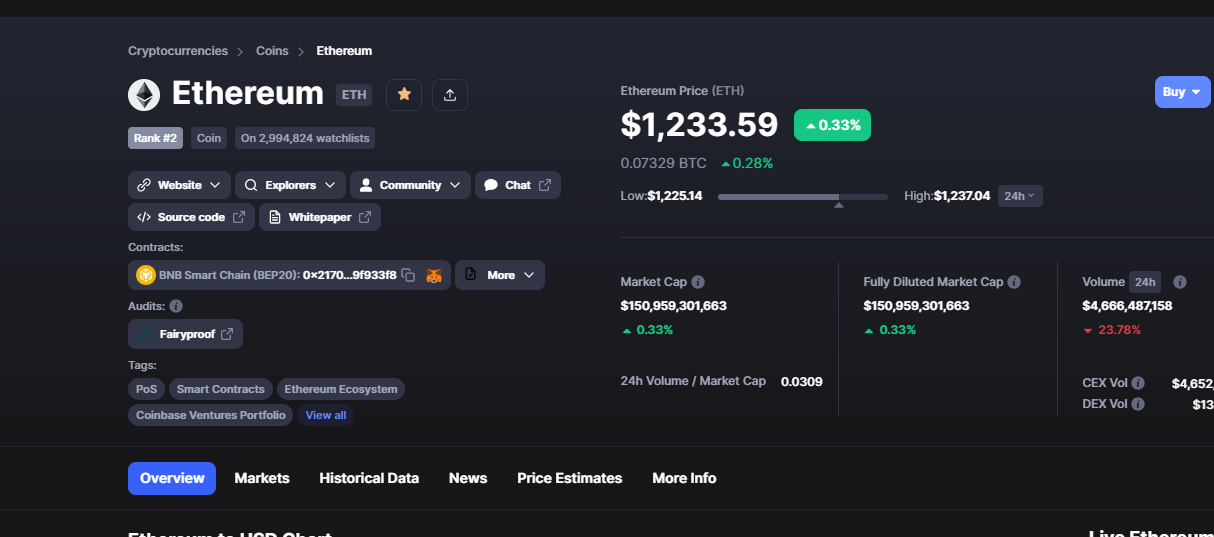The height and width of the screenshot is (537, 1214).
Task: Click the info icon beside Market Cap
Action: click(698, 282)
